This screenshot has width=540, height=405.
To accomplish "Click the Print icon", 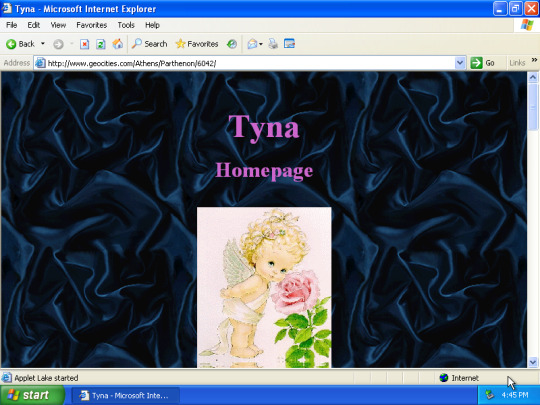I will (x=273, y=44).
